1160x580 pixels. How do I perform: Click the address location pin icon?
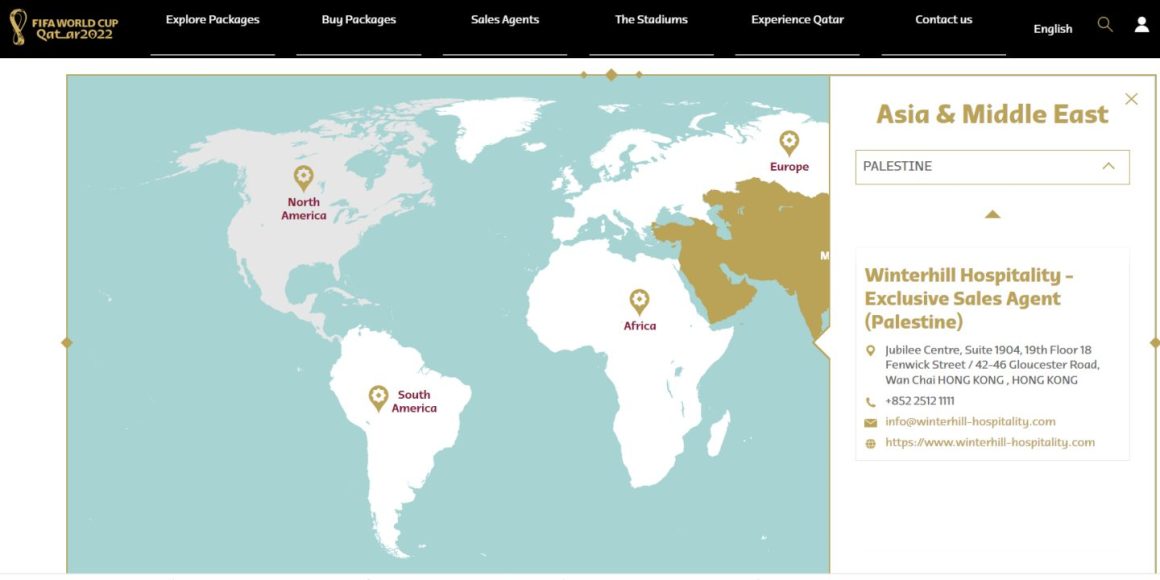(x=870, y=350)
